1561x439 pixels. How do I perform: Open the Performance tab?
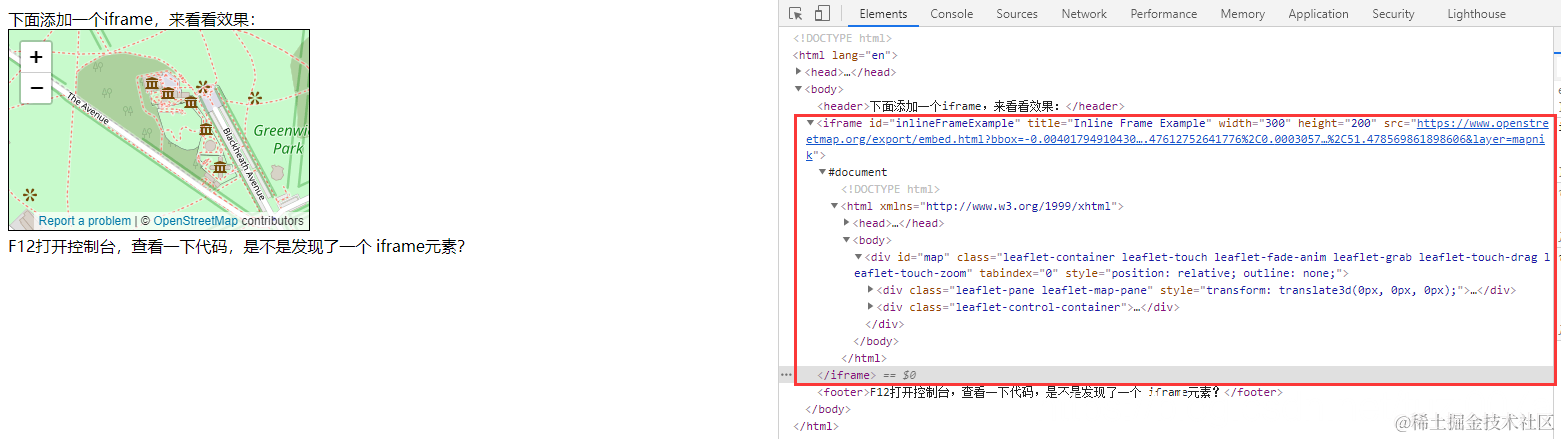1164,13
